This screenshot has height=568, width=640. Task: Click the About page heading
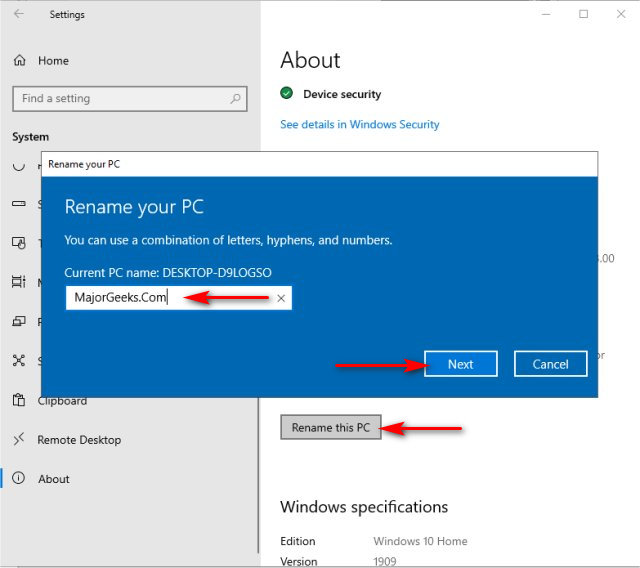(x=310, y=60)
